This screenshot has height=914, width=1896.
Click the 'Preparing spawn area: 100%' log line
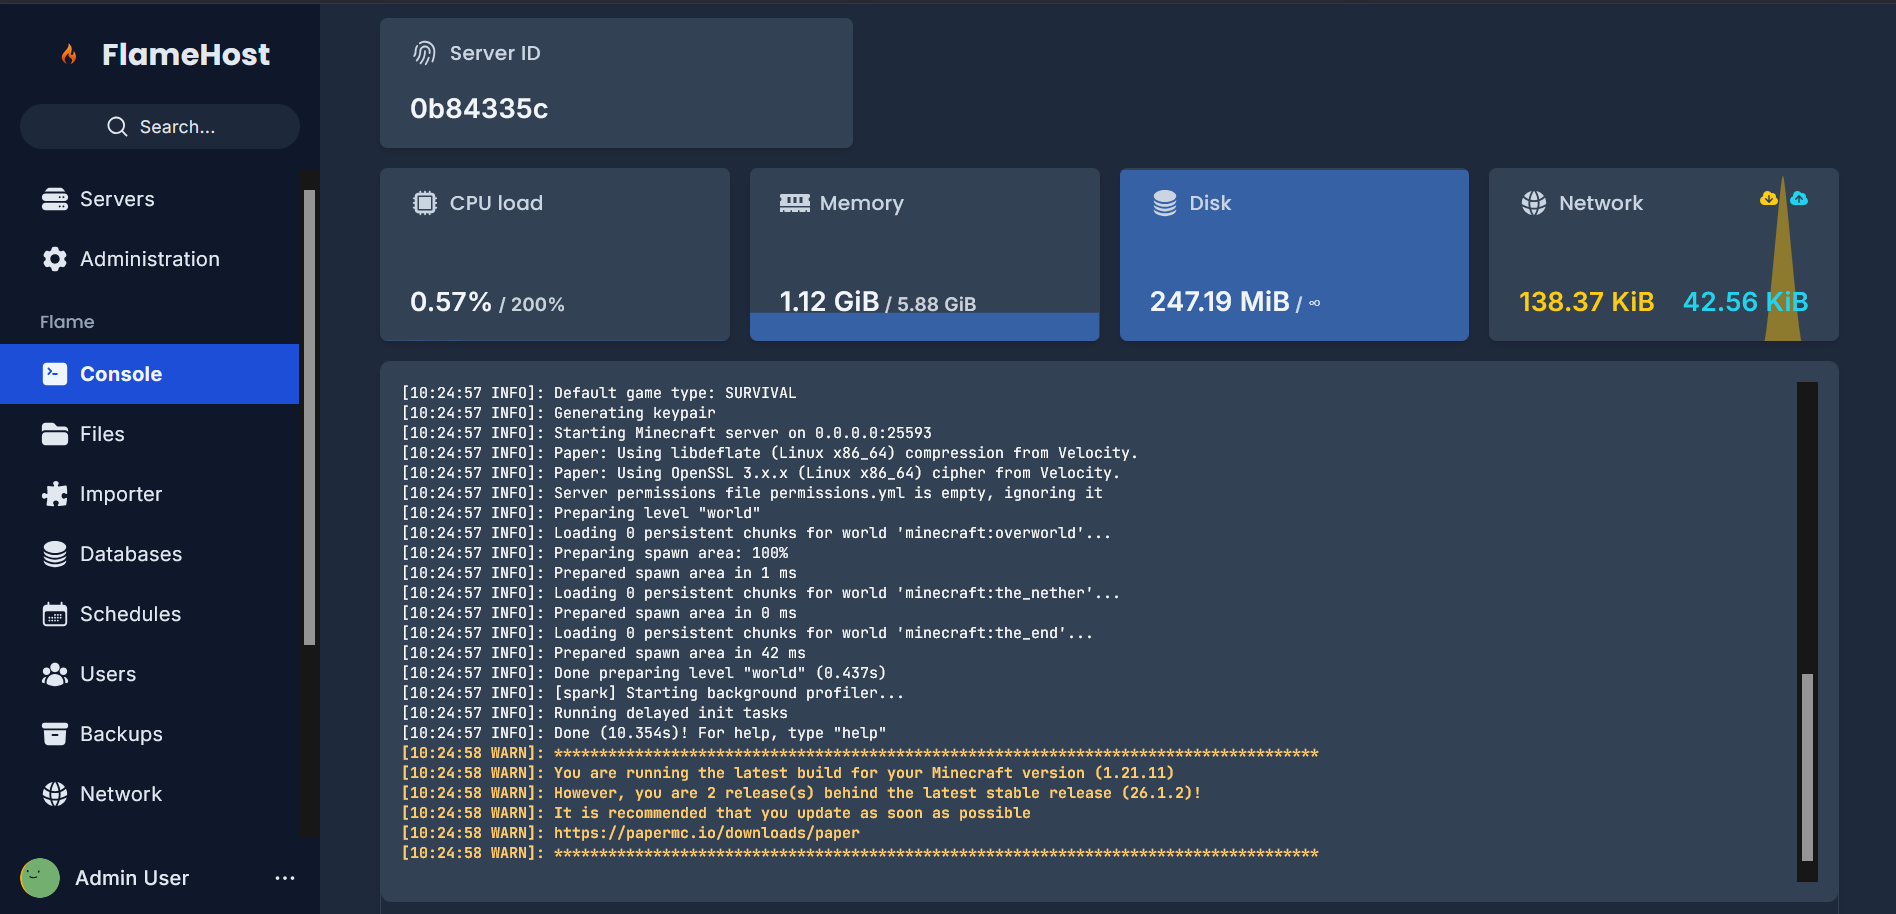tap(594, 553)
